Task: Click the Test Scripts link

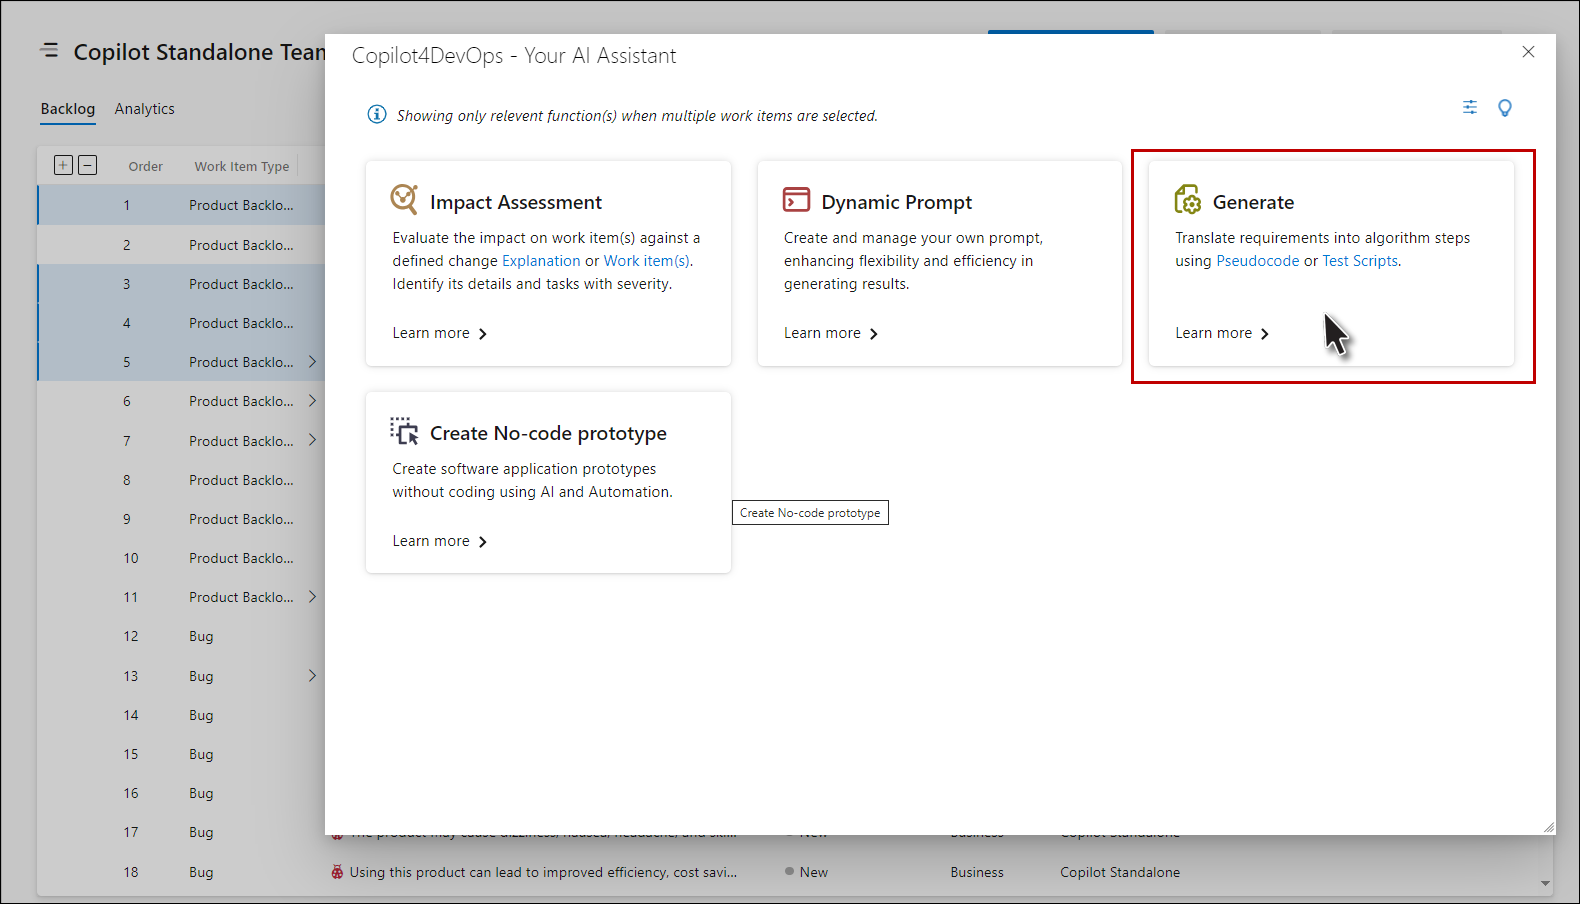Action: pos(1360,261)
